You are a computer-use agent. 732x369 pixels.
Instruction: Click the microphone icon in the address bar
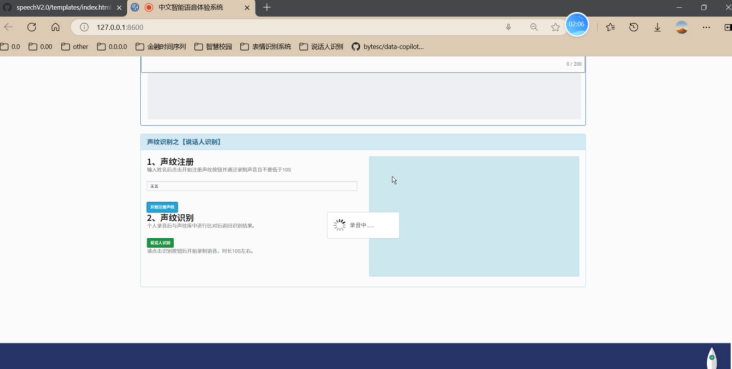508,27
